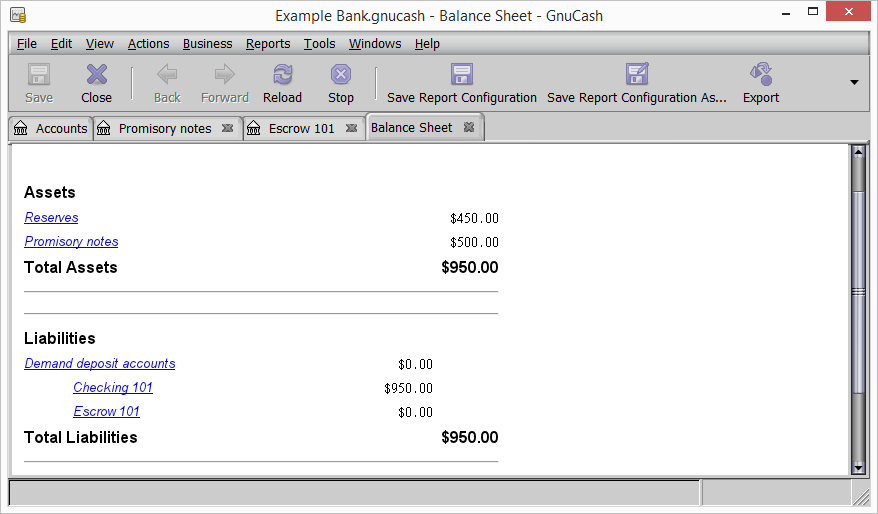Open the Checking 101 account link

click(113, 387)
